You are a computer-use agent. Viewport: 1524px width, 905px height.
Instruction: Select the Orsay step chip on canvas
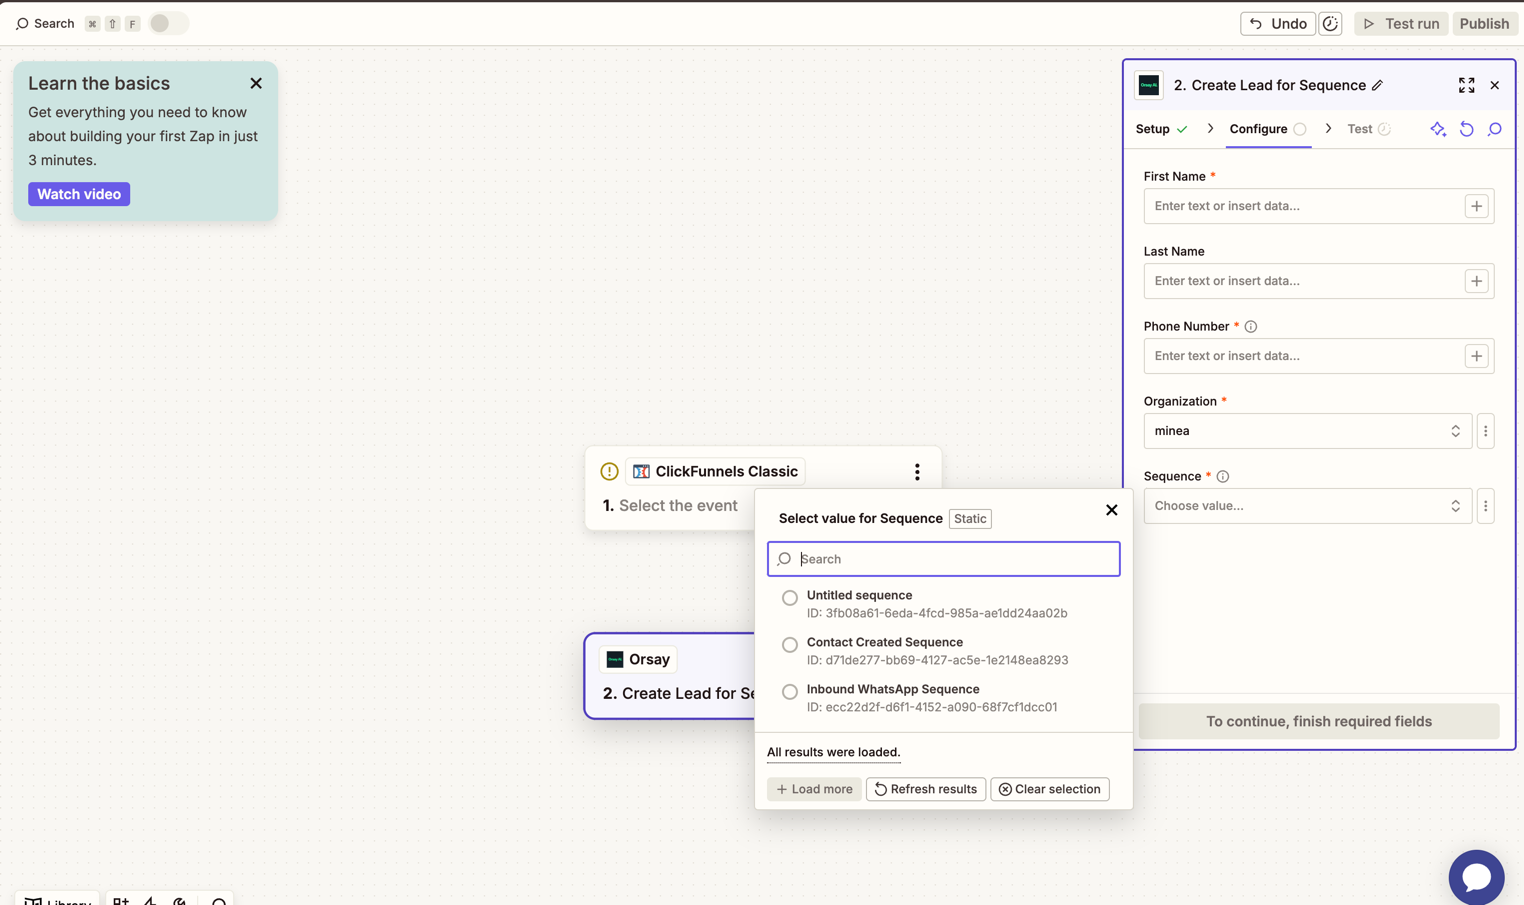(638, 659)
